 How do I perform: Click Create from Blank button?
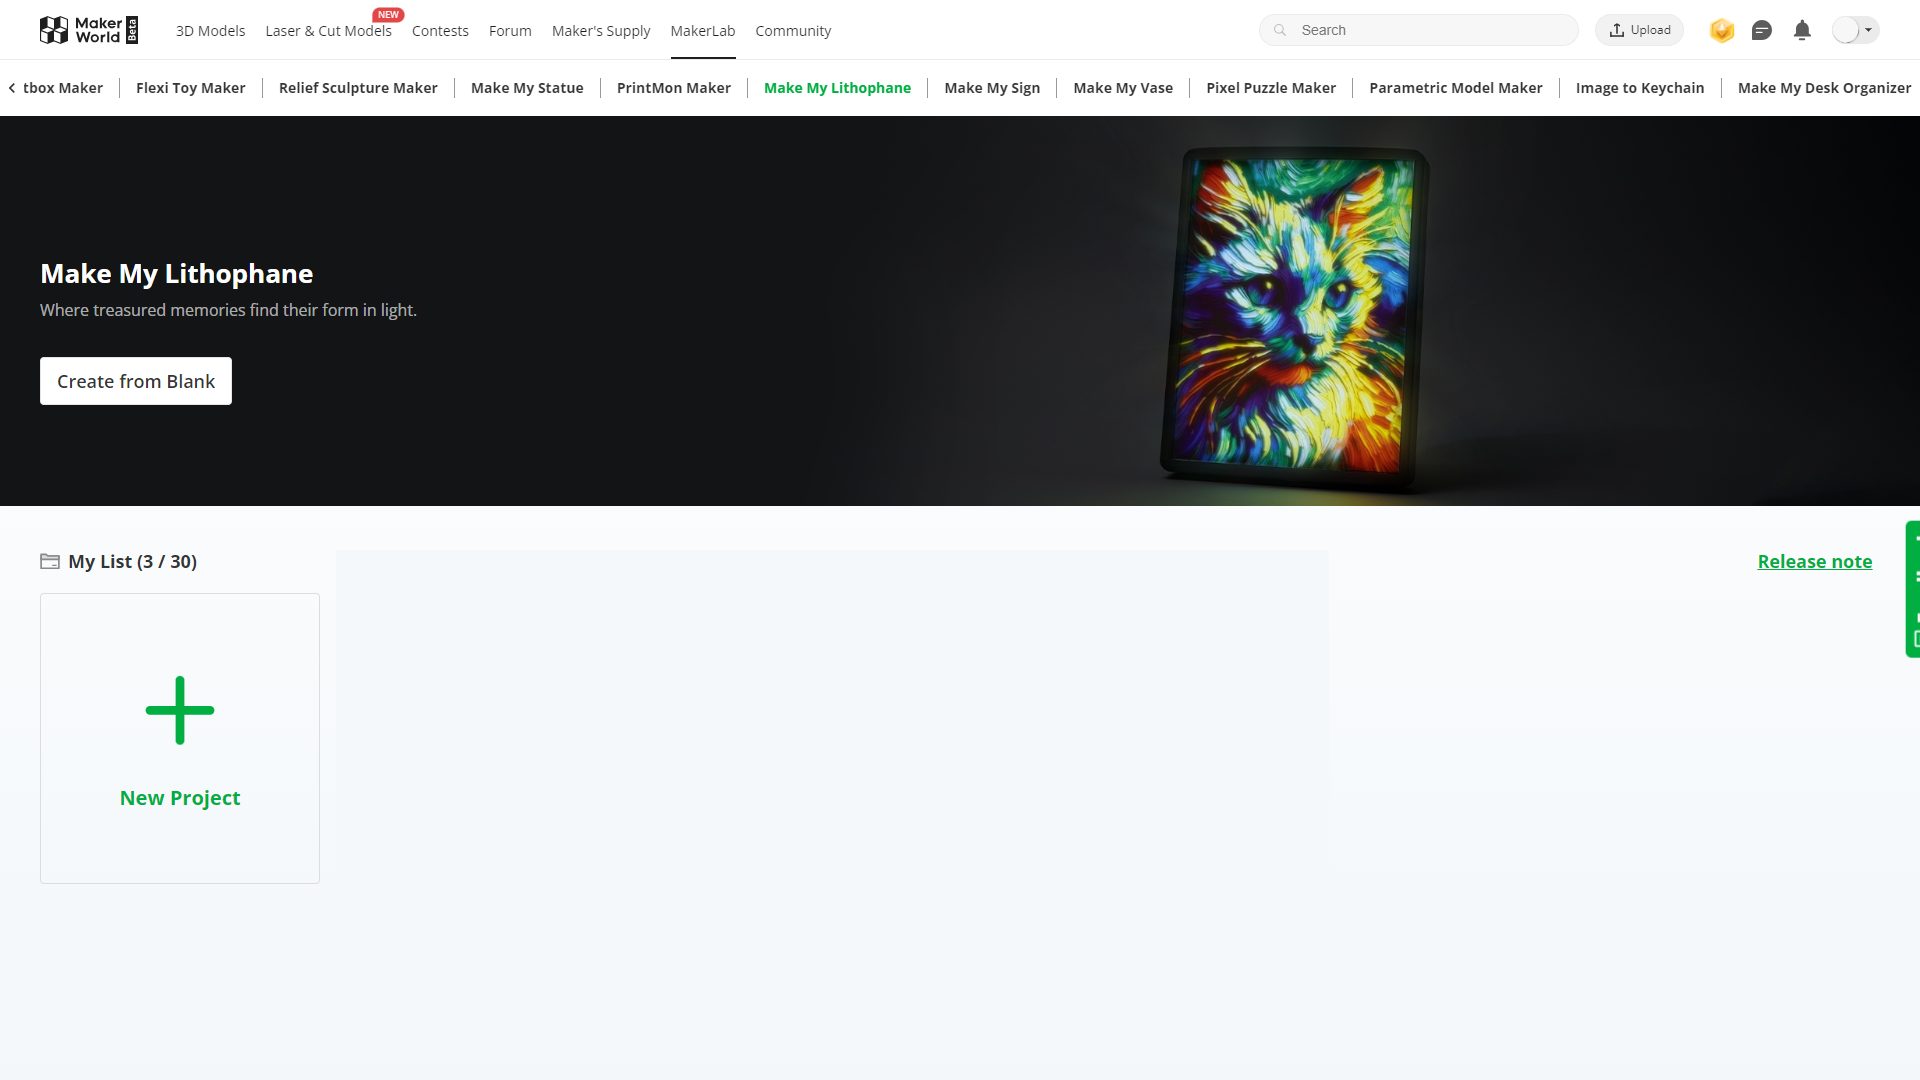click(136, 381)
